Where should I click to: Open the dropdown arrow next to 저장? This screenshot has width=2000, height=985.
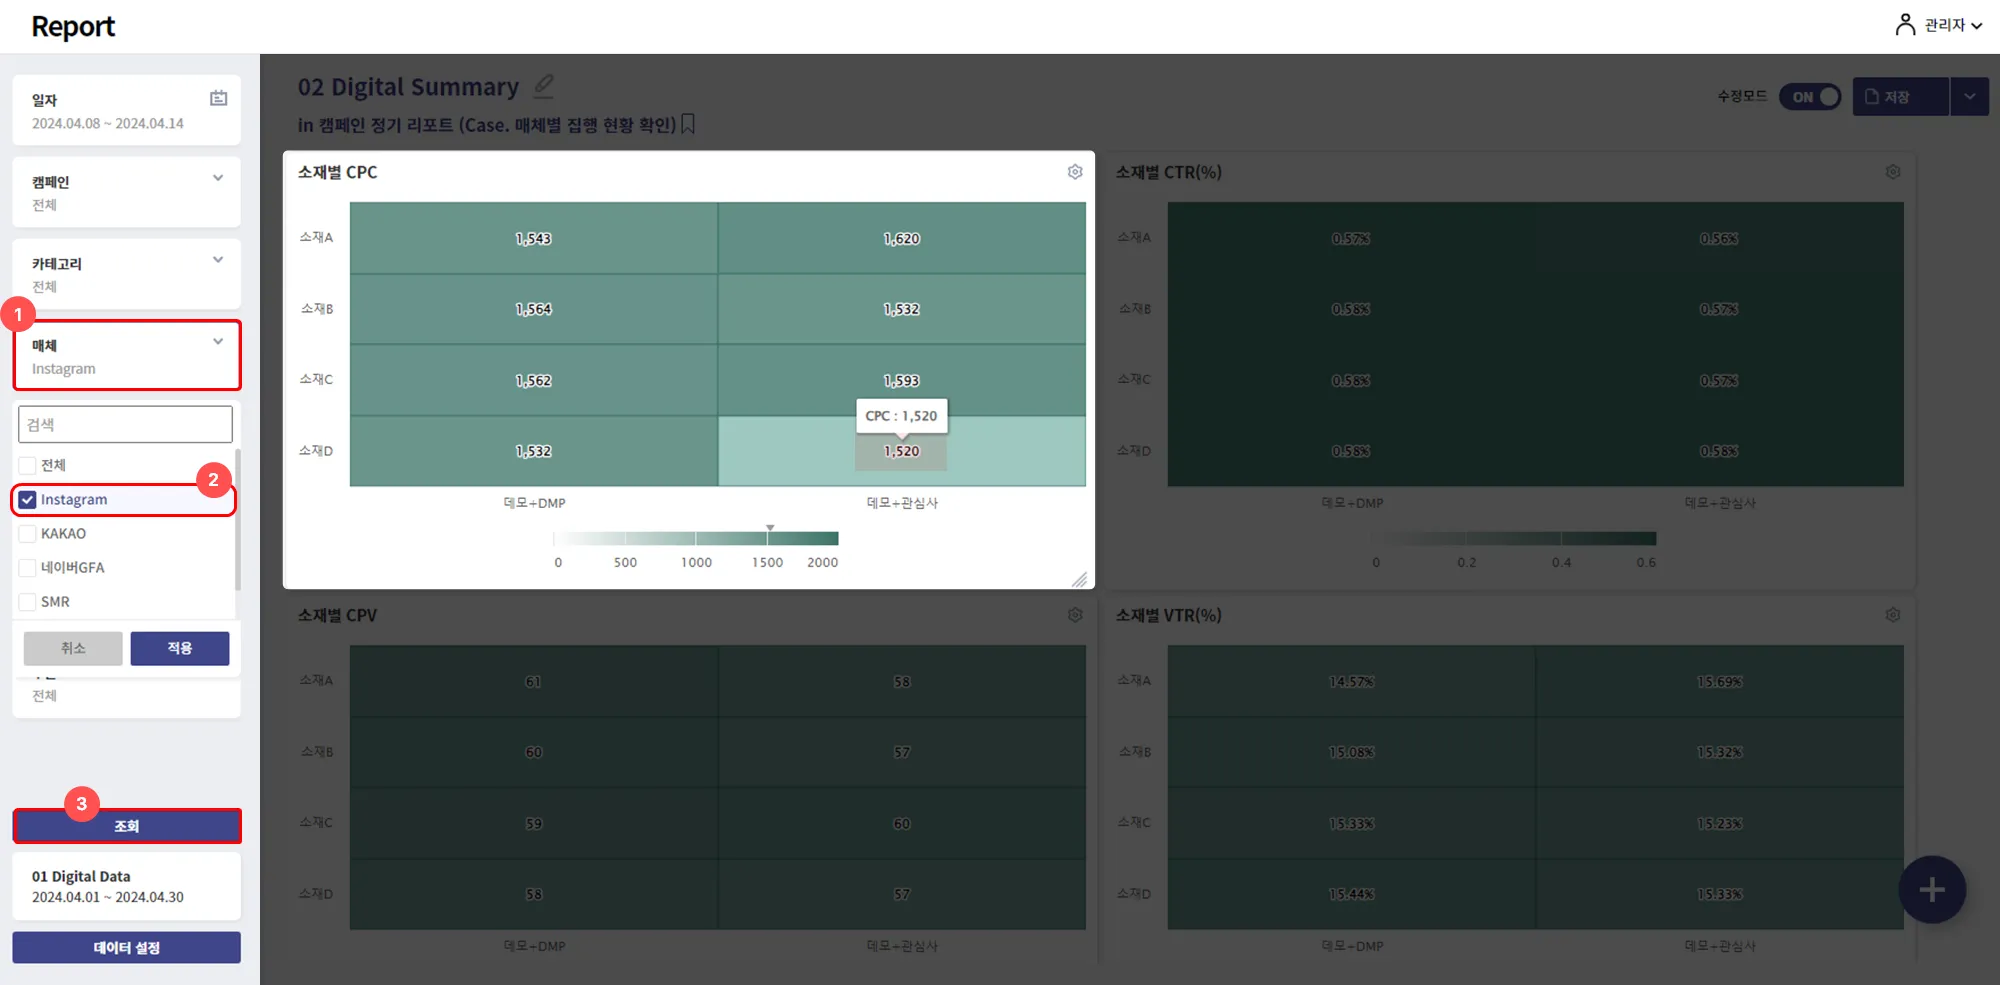click(x=1969, y=97)
